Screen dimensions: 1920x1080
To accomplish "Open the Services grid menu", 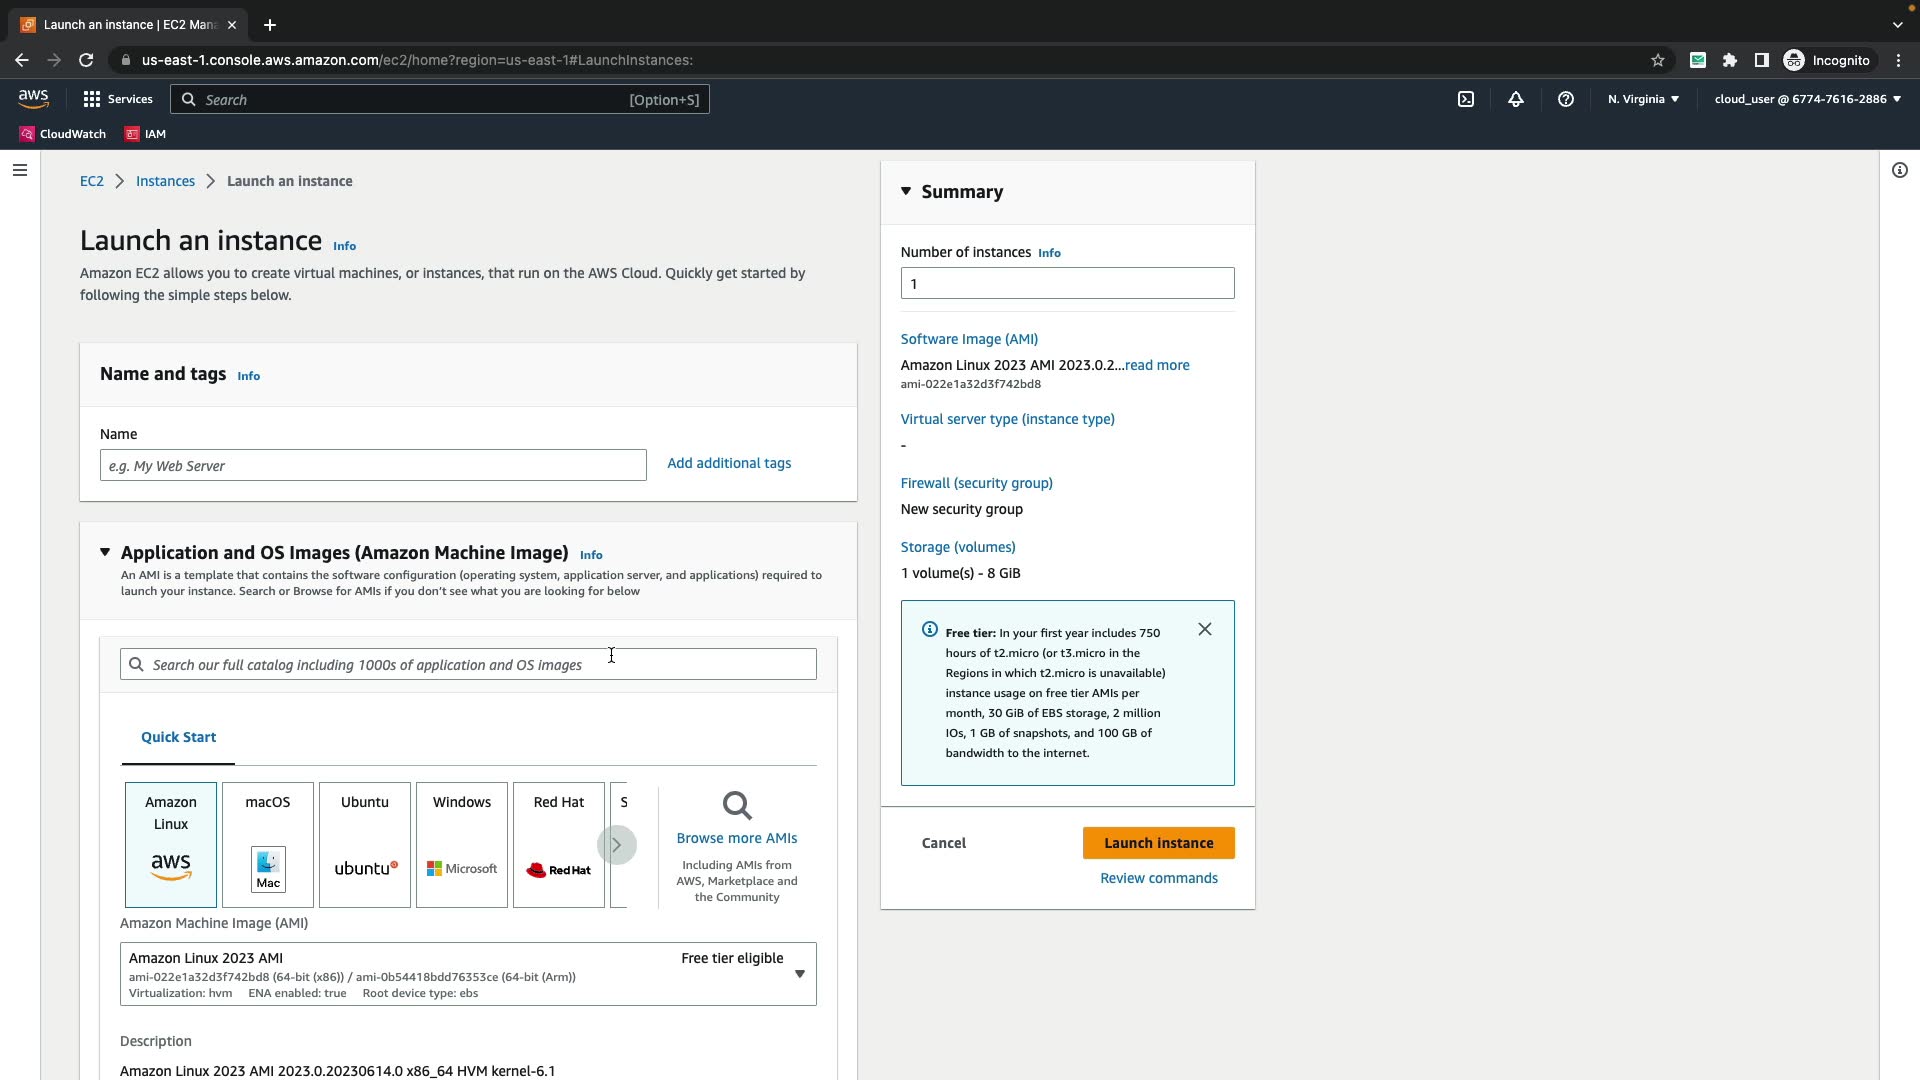I will tap(118, 99).
